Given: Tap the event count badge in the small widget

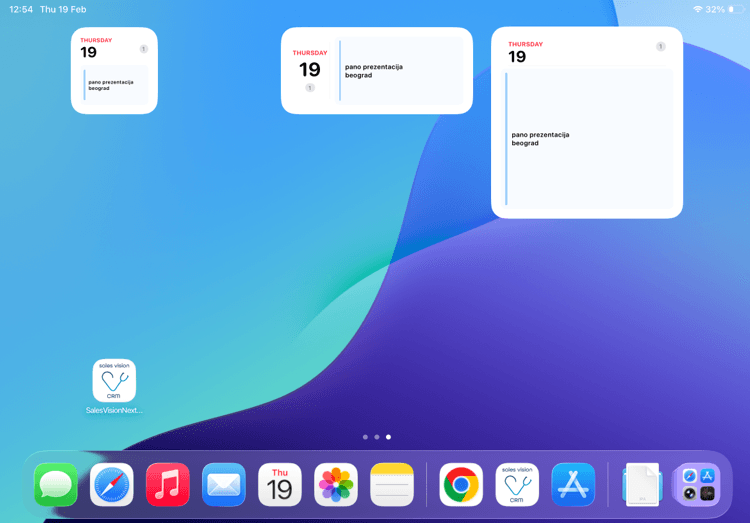Looking at the screenshot, I should 143,49.
